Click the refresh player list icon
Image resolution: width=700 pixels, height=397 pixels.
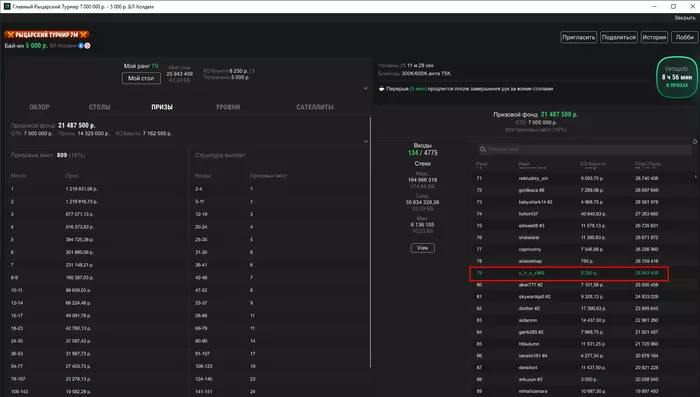tap(695, 142)
